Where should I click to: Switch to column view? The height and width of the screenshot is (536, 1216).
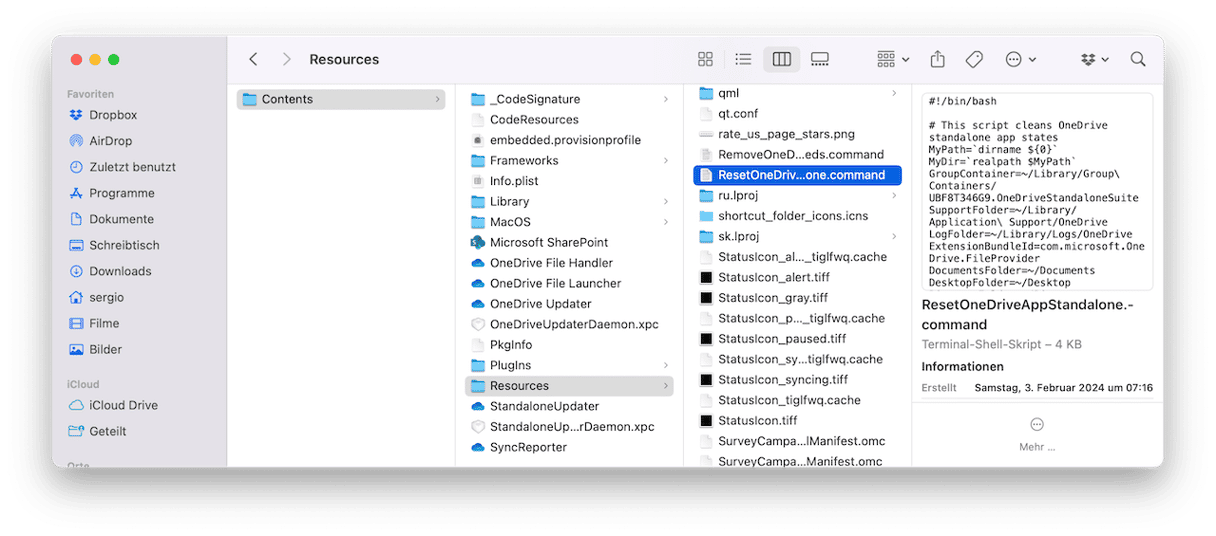782,60
